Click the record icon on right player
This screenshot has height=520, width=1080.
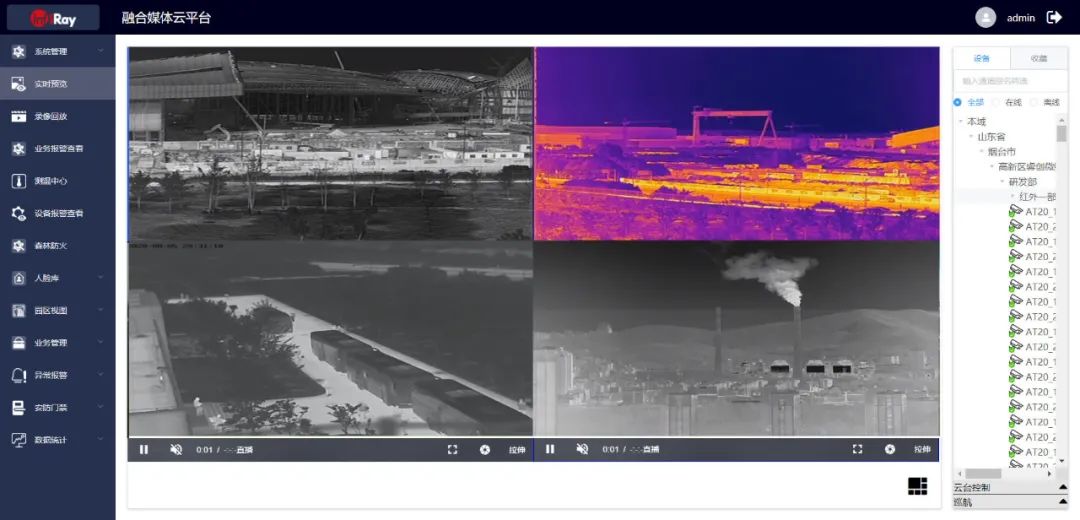click(889, 450)
